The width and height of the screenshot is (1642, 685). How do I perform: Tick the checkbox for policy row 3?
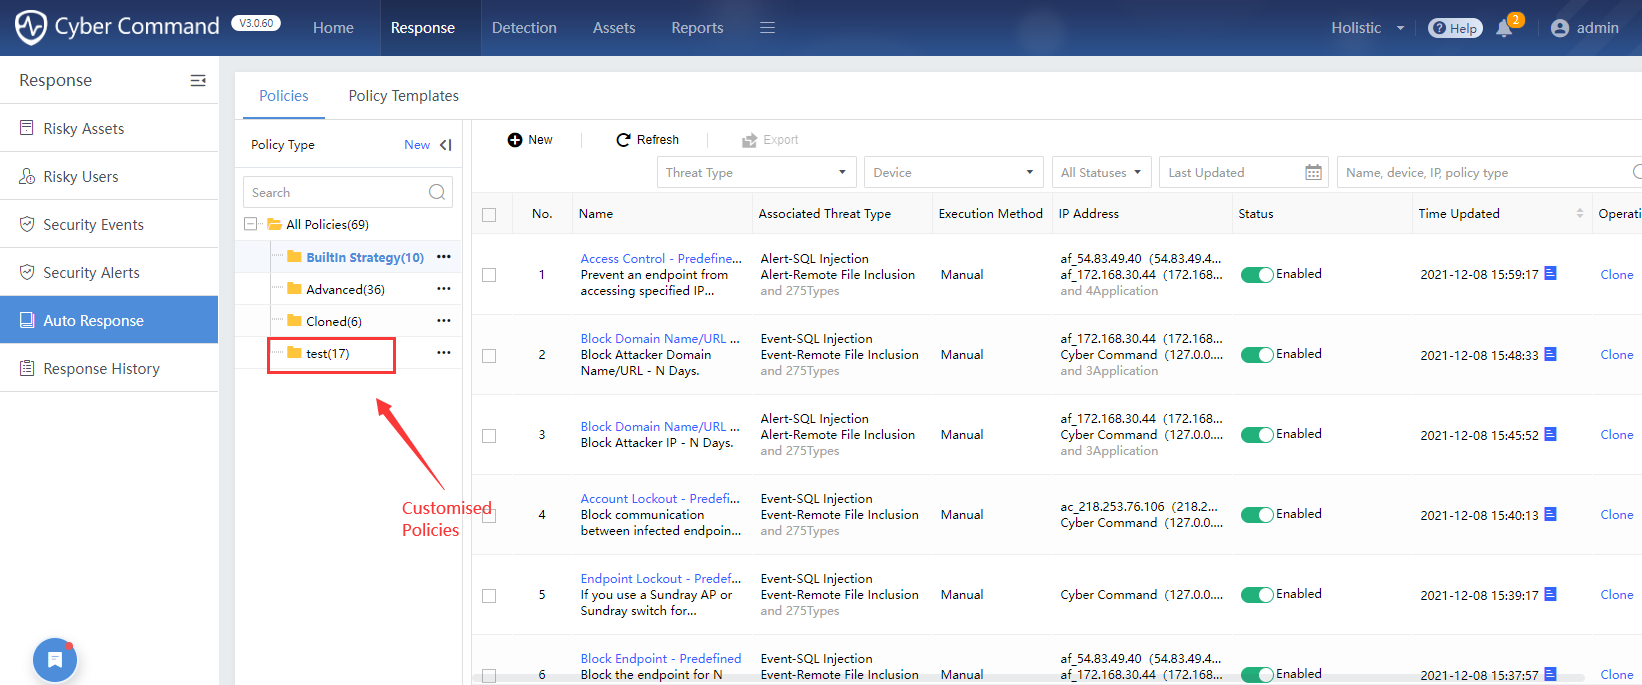pos(489,435)
